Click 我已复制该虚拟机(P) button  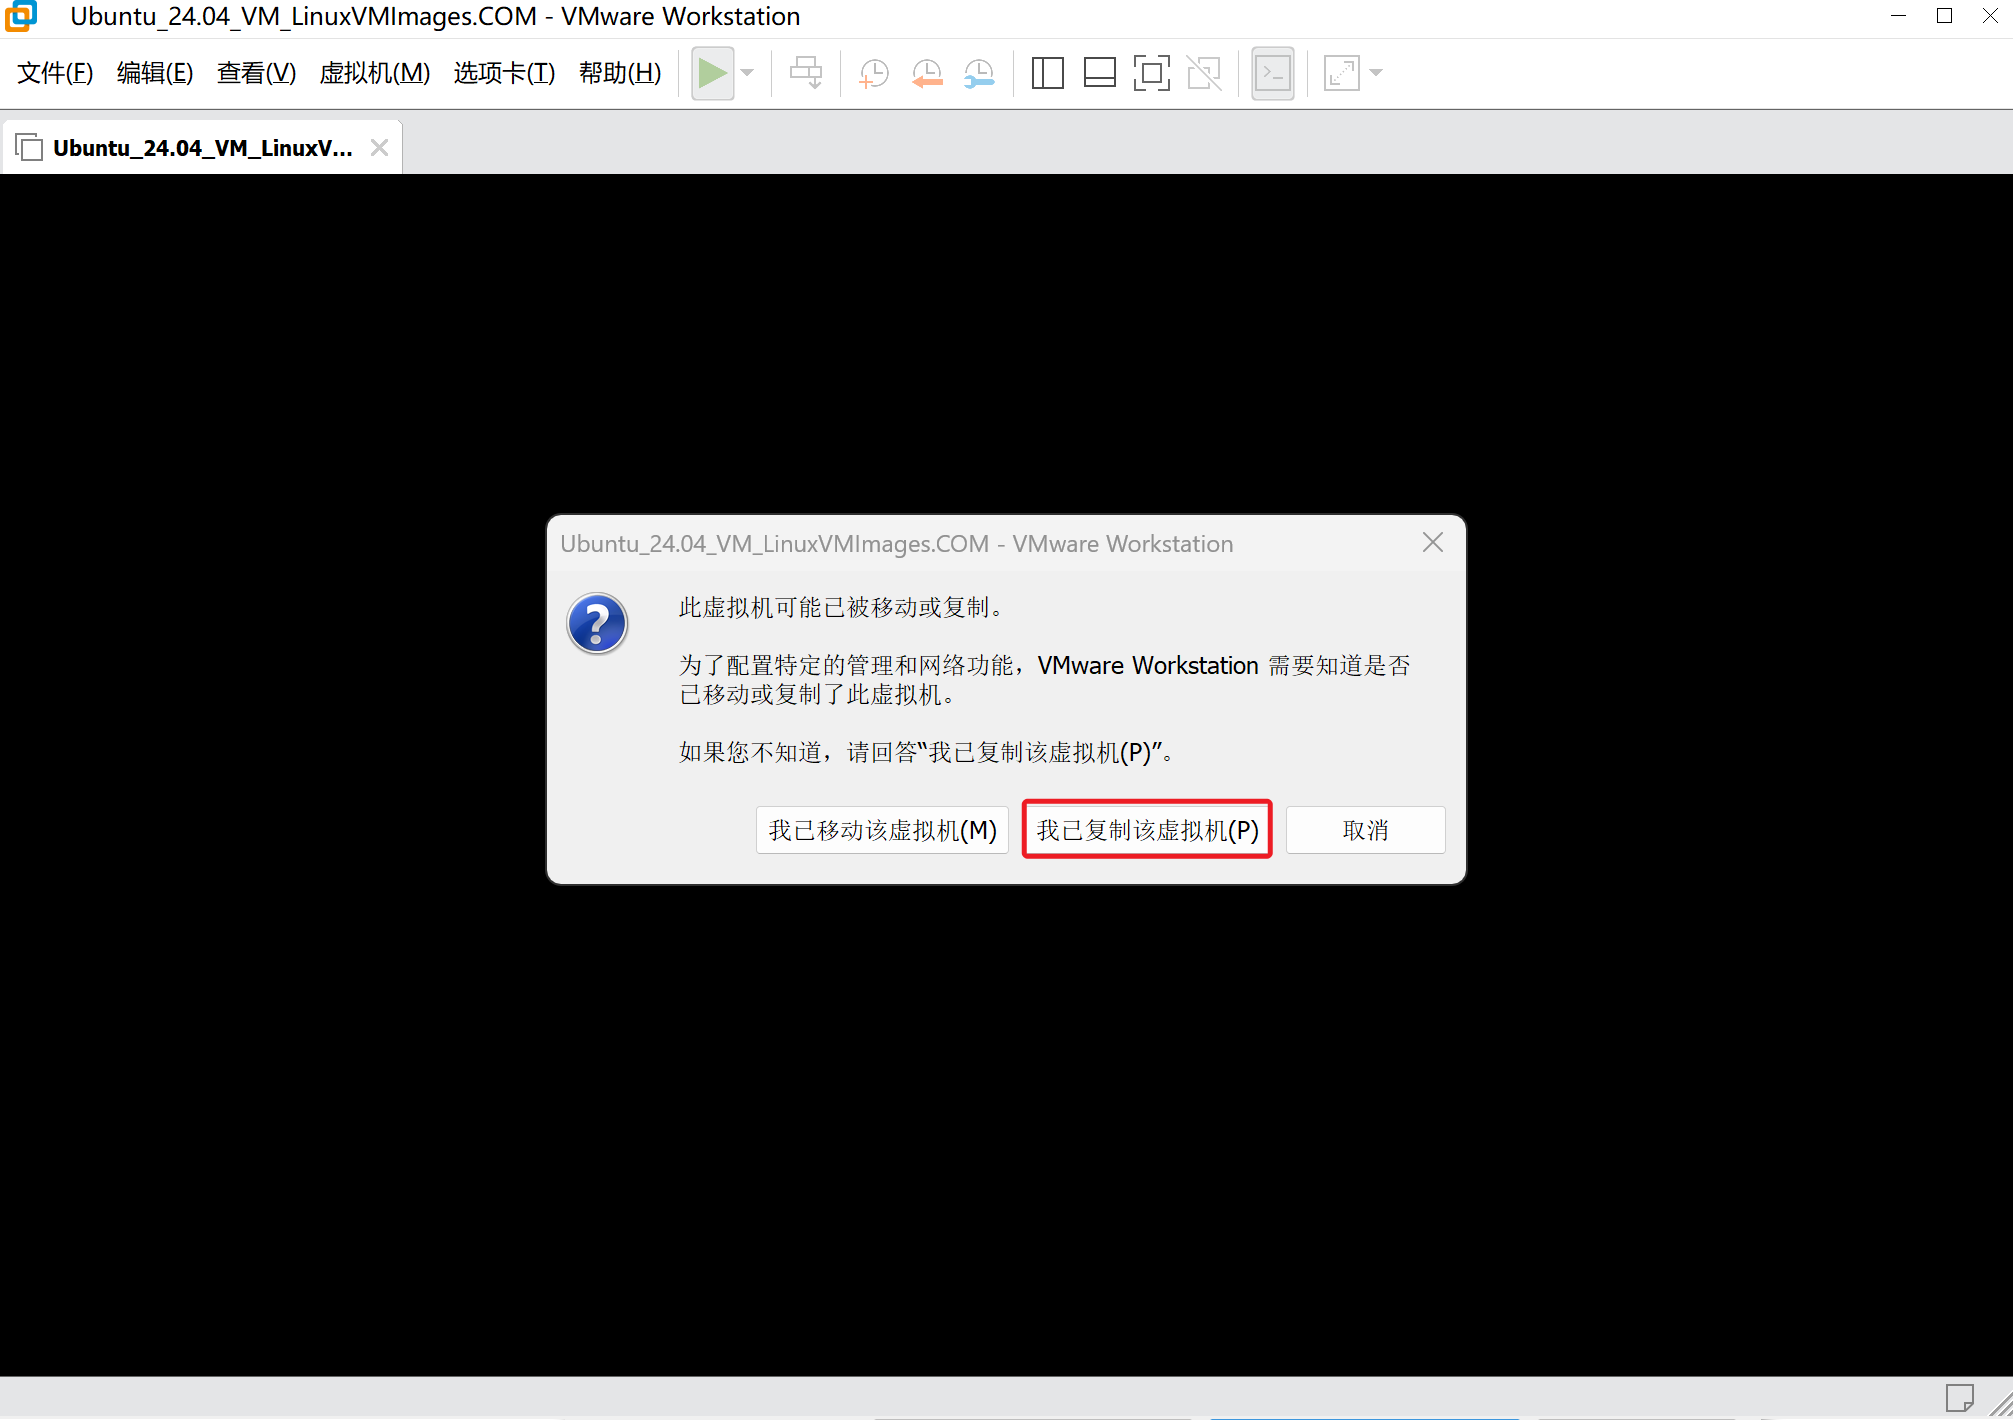(1147, 830)
